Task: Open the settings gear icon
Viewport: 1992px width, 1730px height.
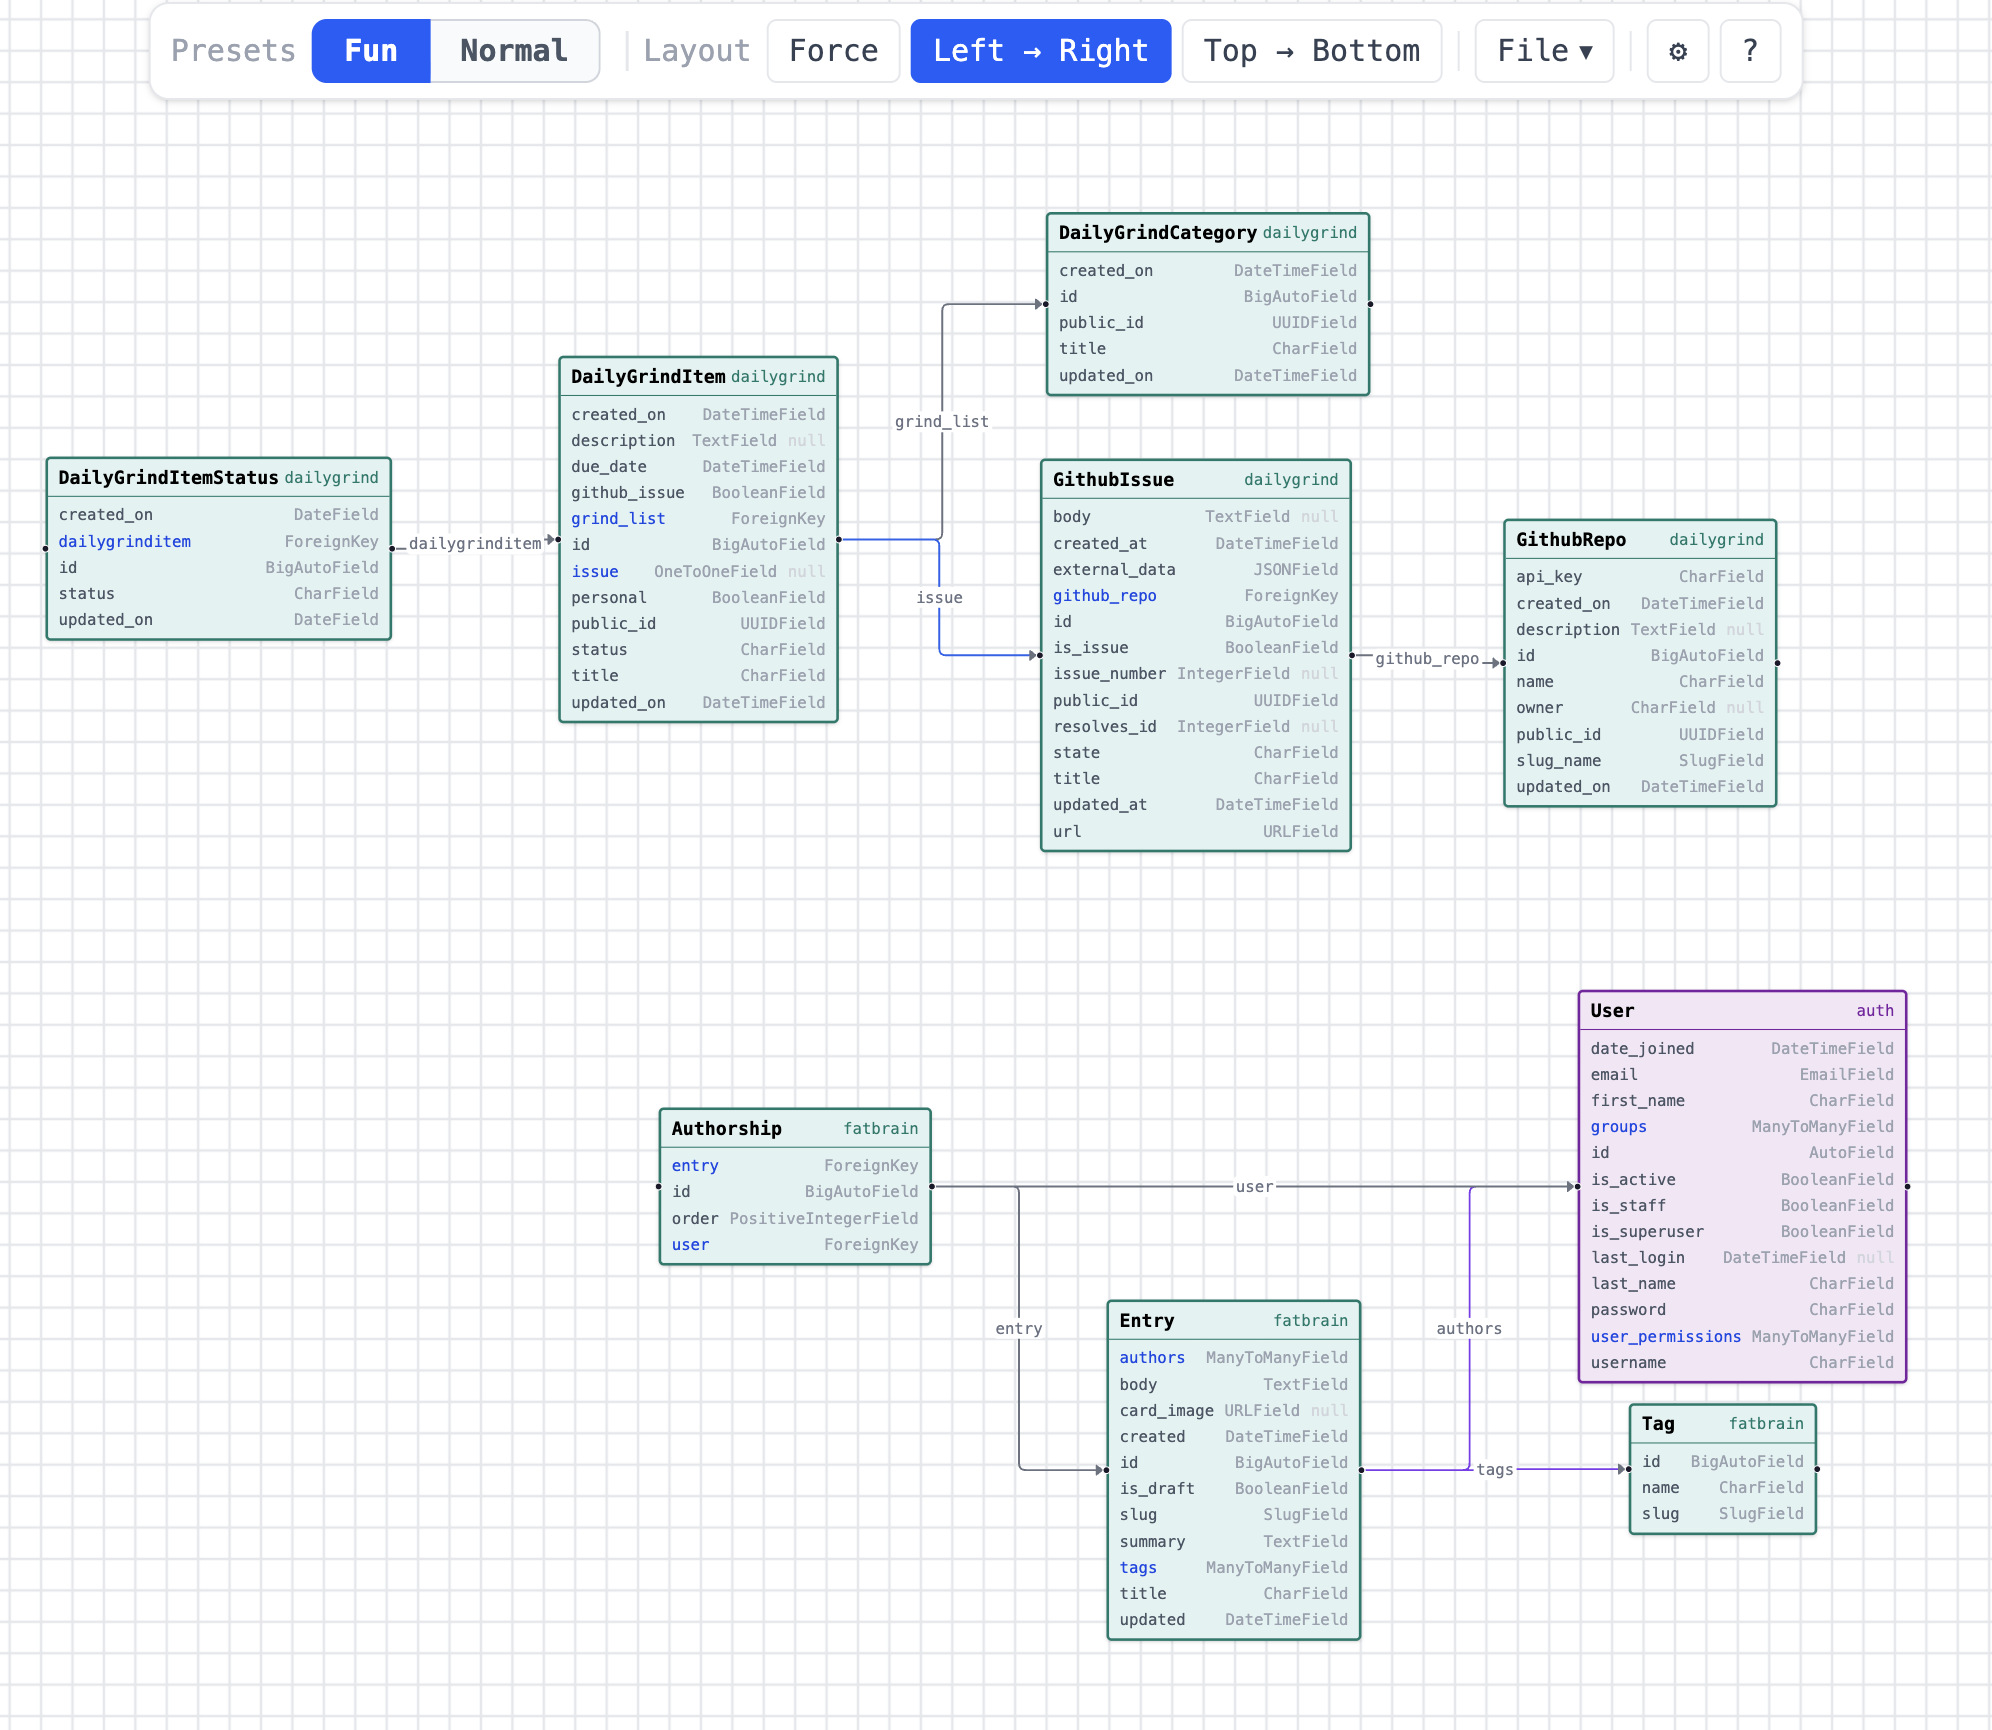Action: tap(1677, 51)
